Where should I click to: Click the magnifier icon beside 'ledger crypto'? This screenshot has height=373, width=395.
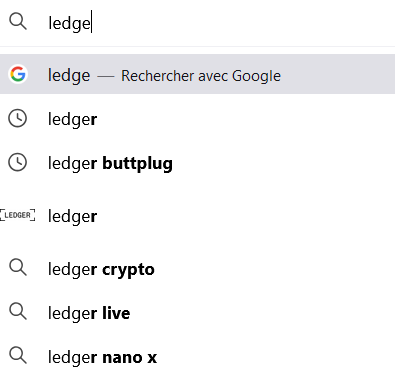[18, 268]
